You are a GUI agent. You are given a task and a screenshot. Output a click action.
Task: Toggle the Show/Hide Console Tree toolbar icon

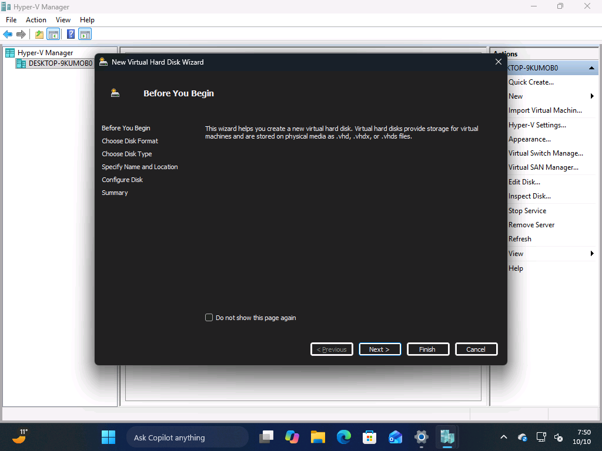53,34
